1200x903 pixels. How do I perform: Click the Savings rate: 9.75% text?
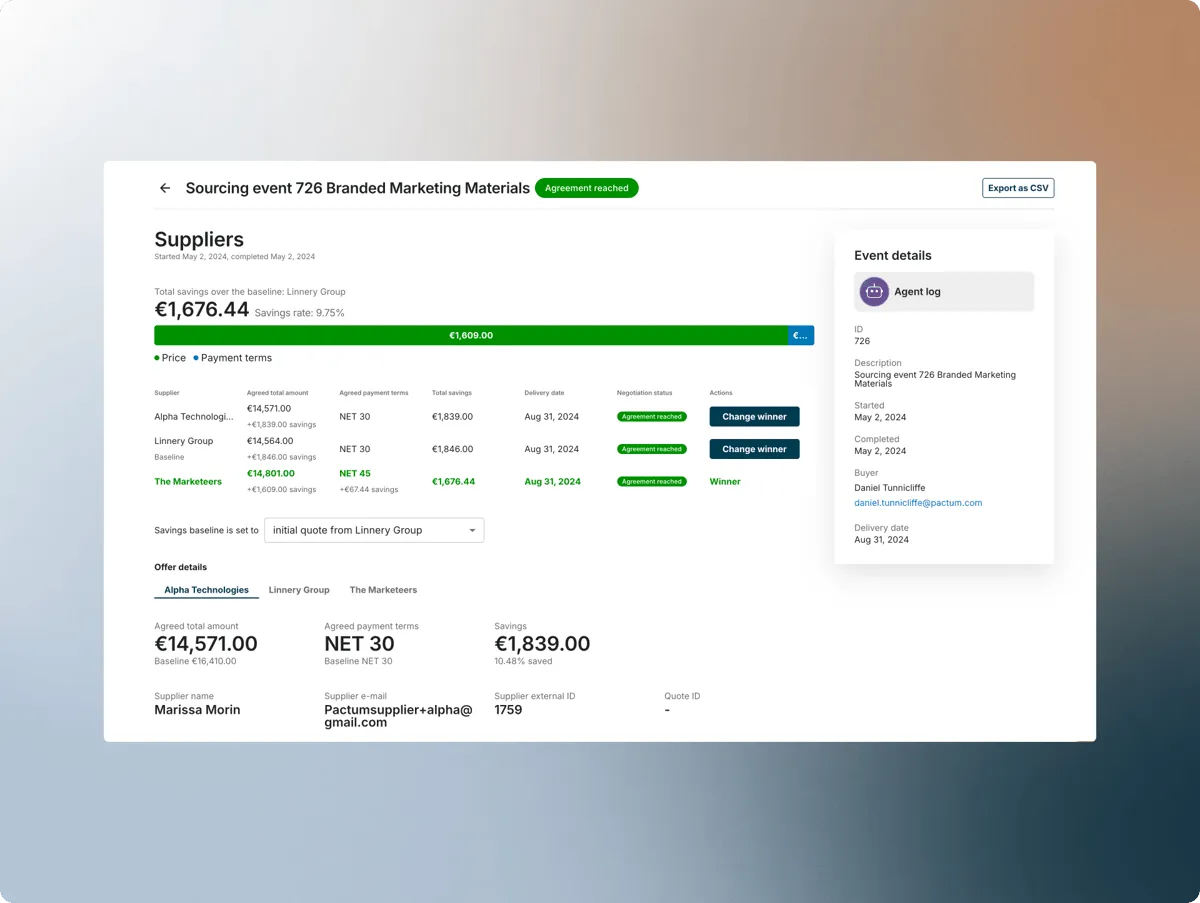[x=299, y=313]
